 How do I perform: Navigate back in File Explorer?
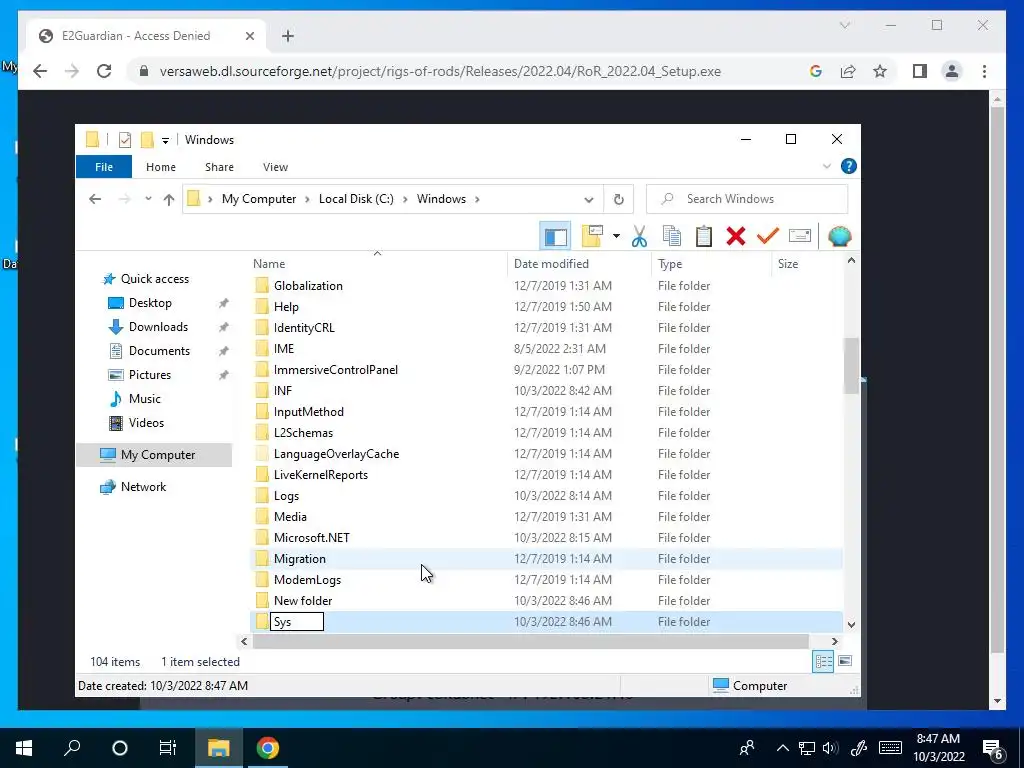95,199
